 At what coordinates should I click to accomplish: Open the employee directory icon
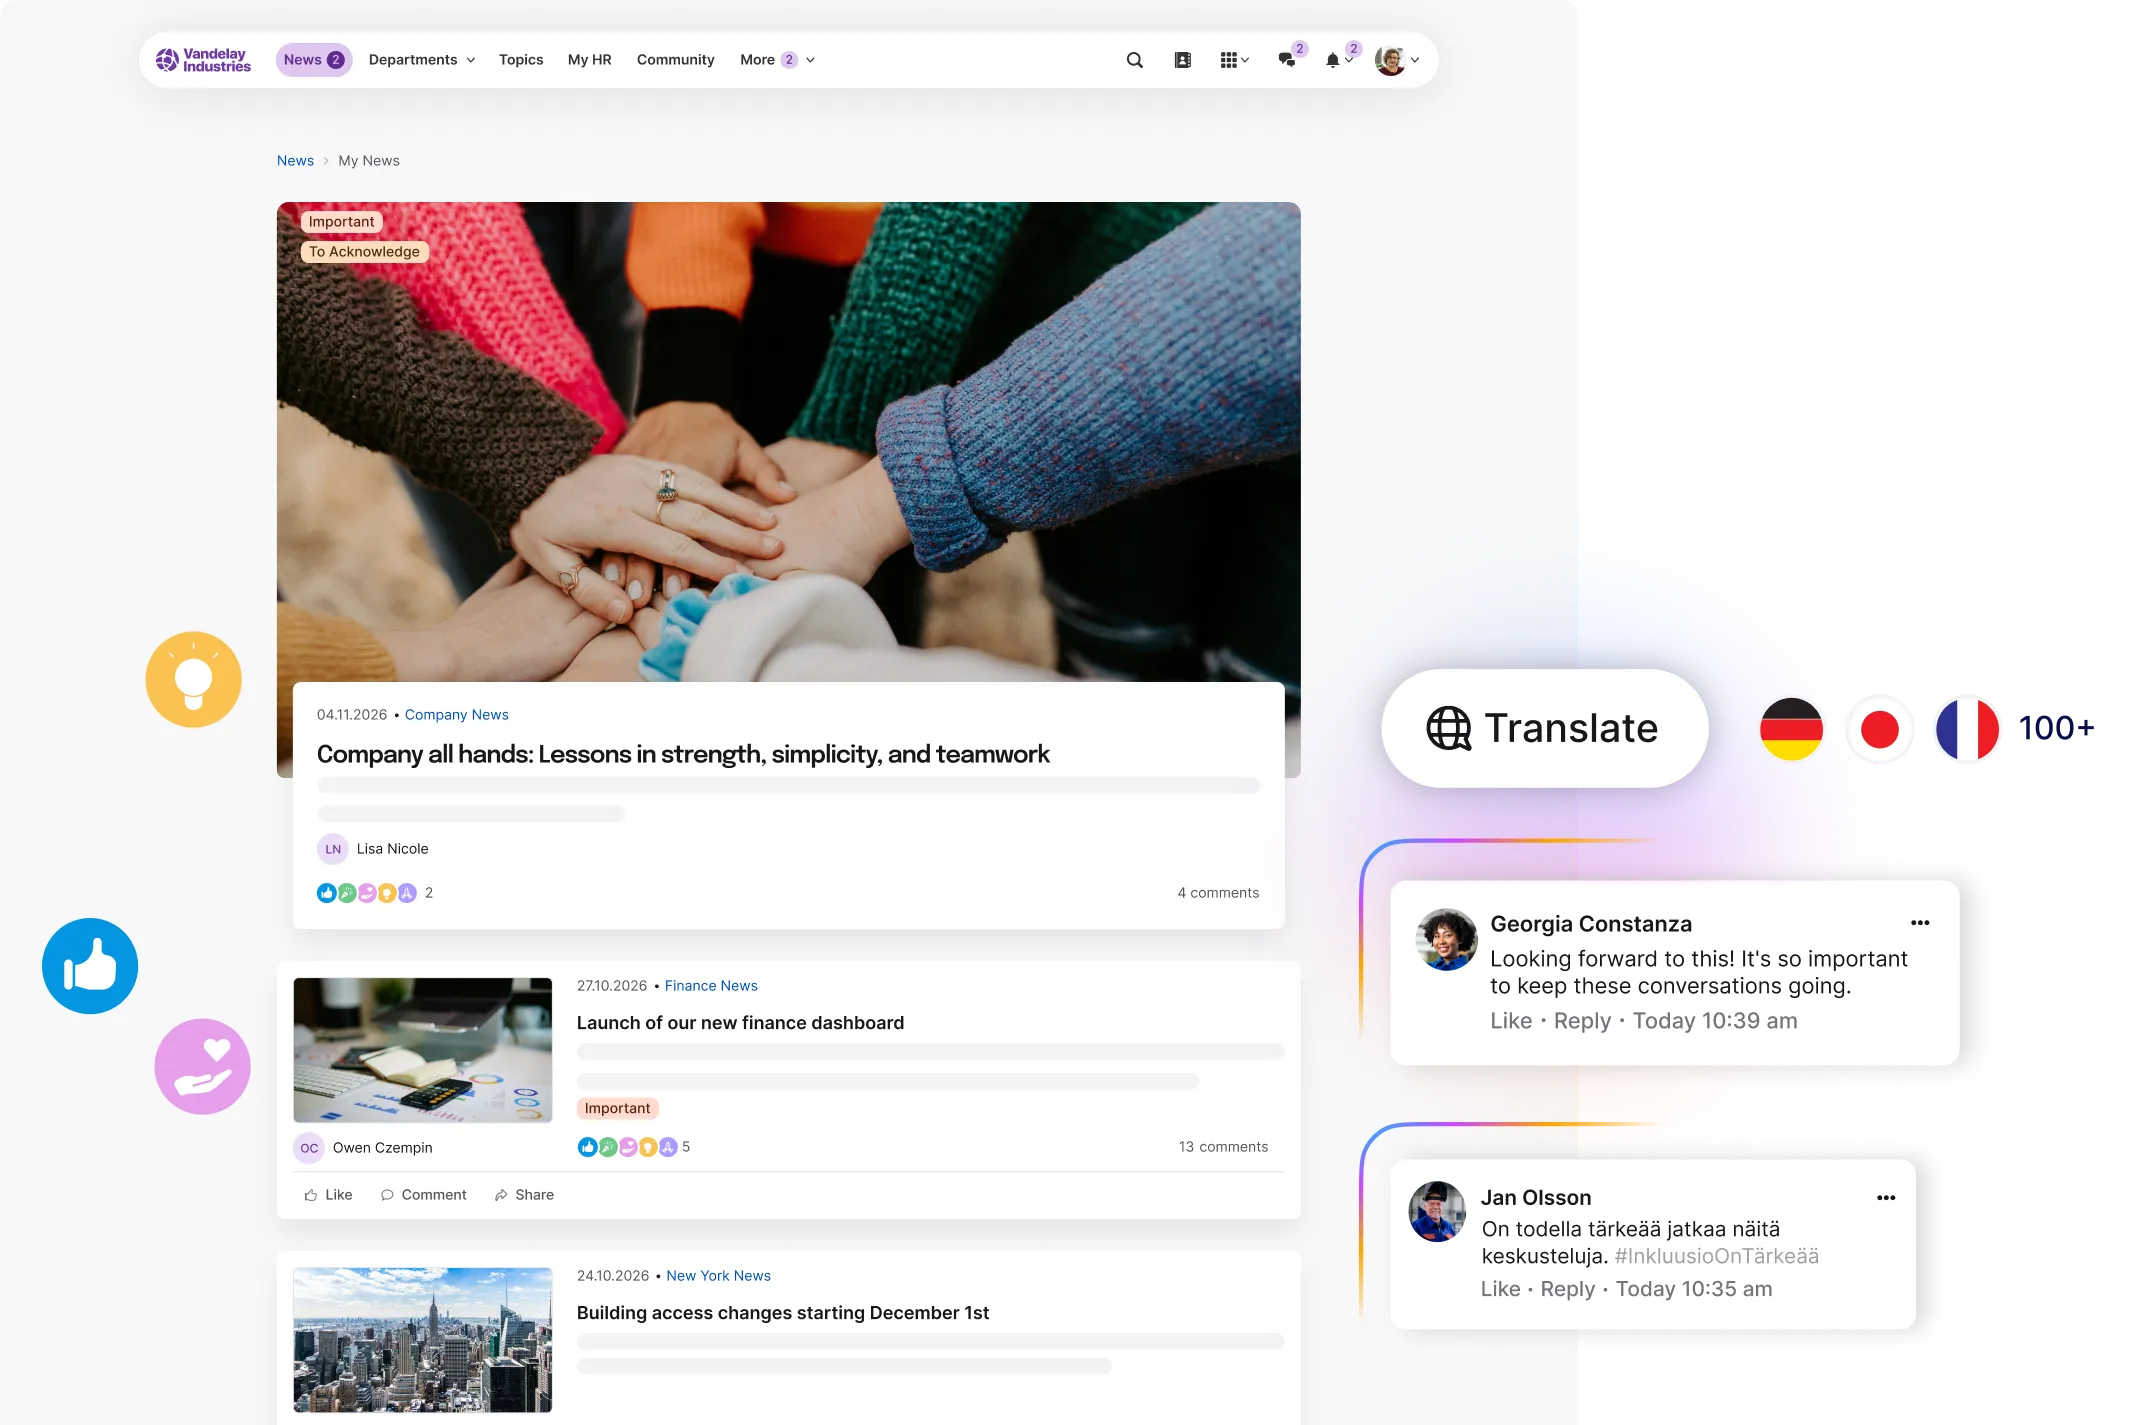(1183, 60)
